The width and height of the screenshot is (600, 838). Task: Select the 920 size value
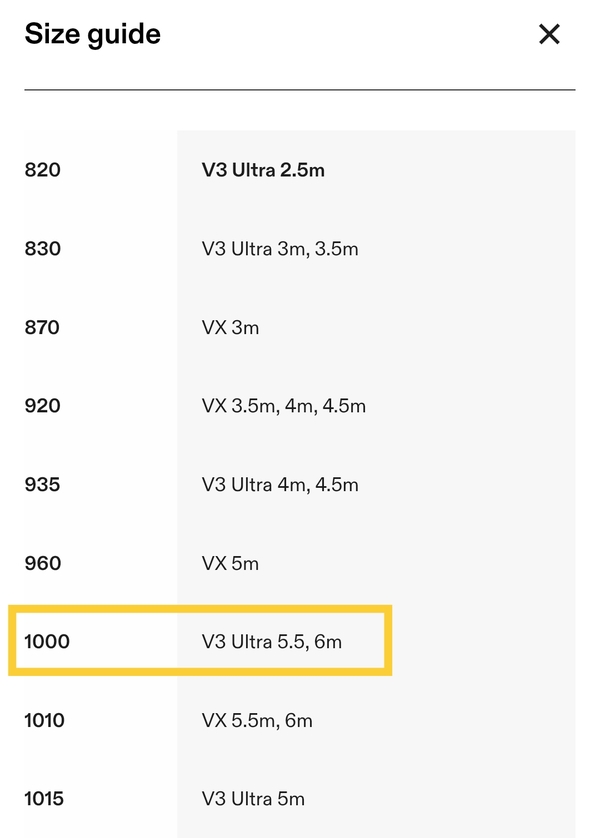pyautogui.click(x=43, y=406)
